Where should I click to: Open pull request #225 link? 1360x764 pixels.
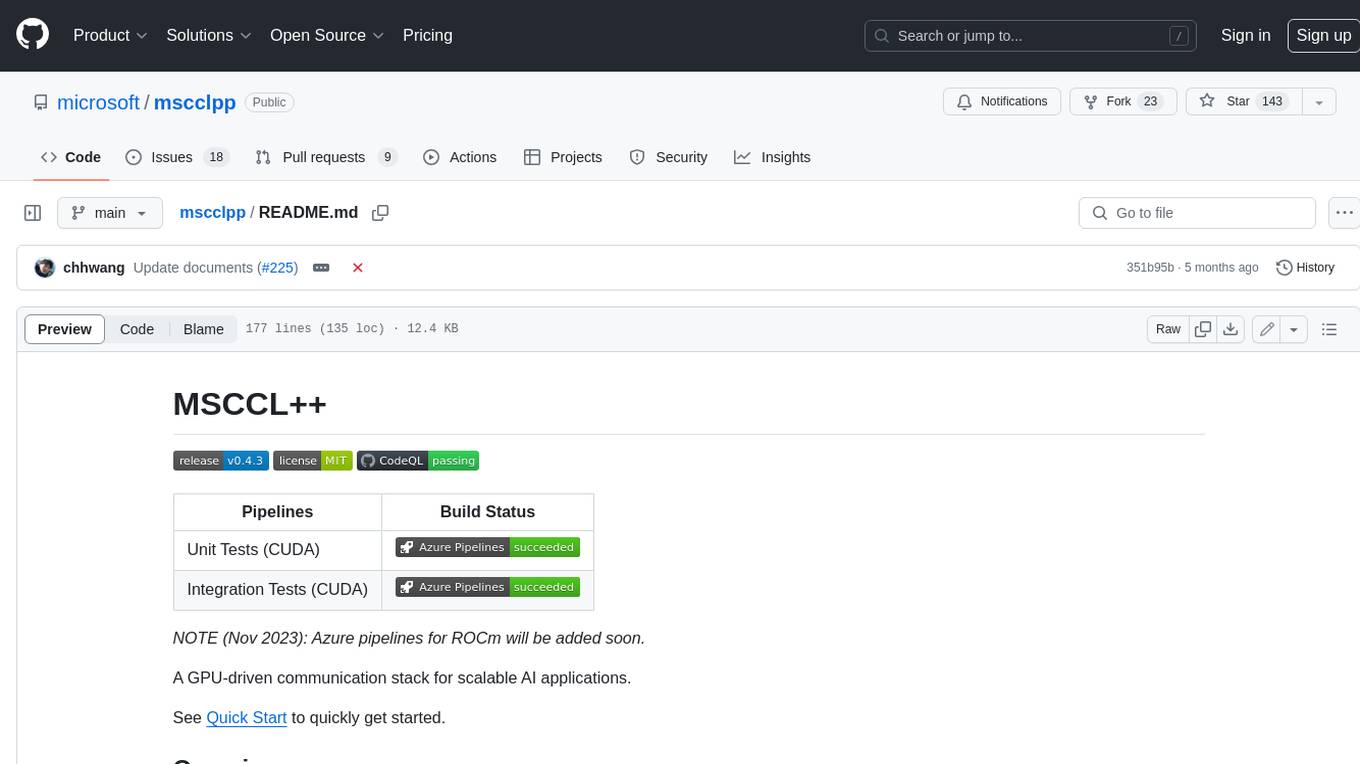click(x=277, y=268)
